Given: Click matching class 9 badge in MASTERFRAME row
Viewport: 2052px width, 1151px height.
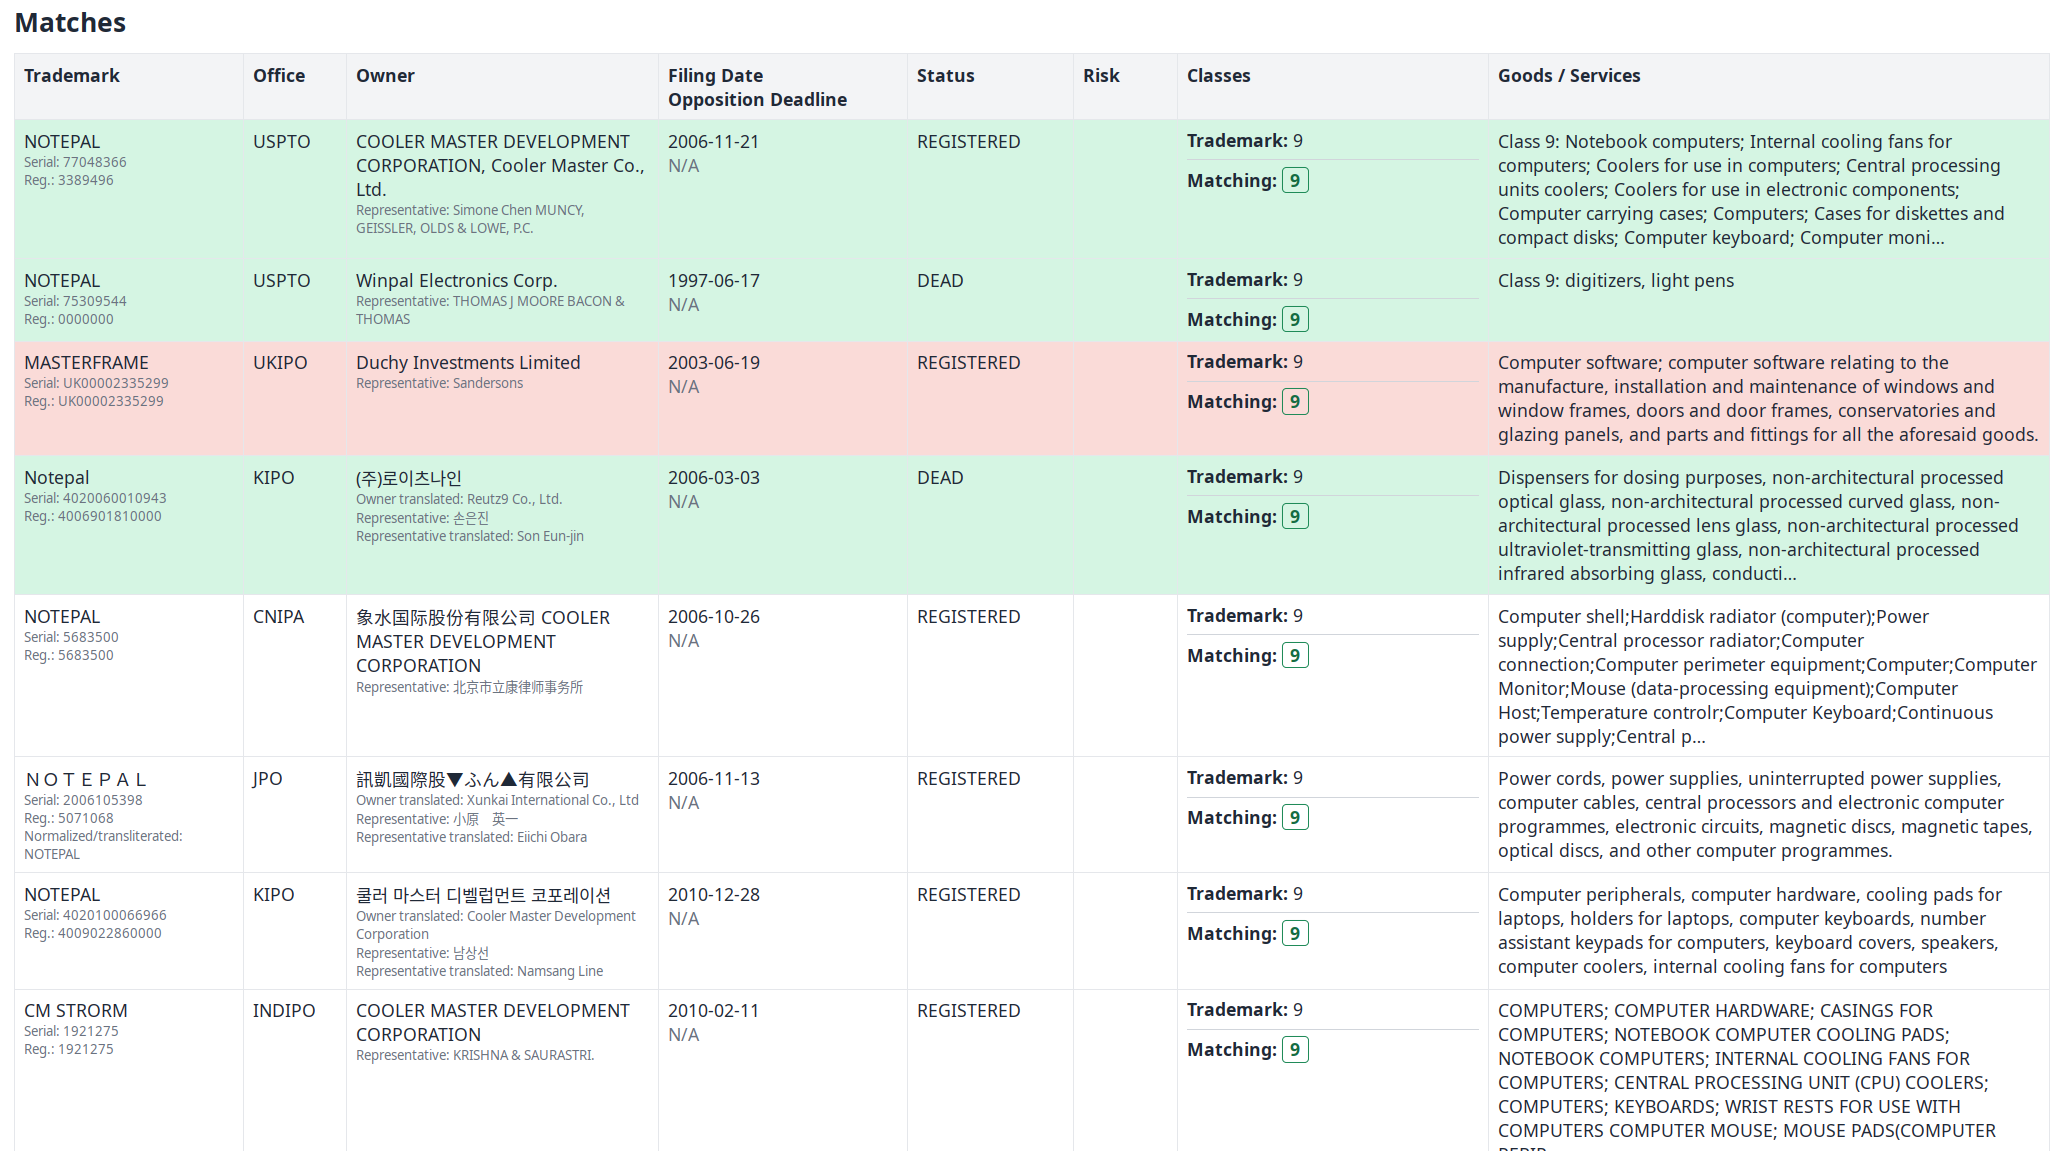Looking at the screenshot, I should [x=1295, y=402].
